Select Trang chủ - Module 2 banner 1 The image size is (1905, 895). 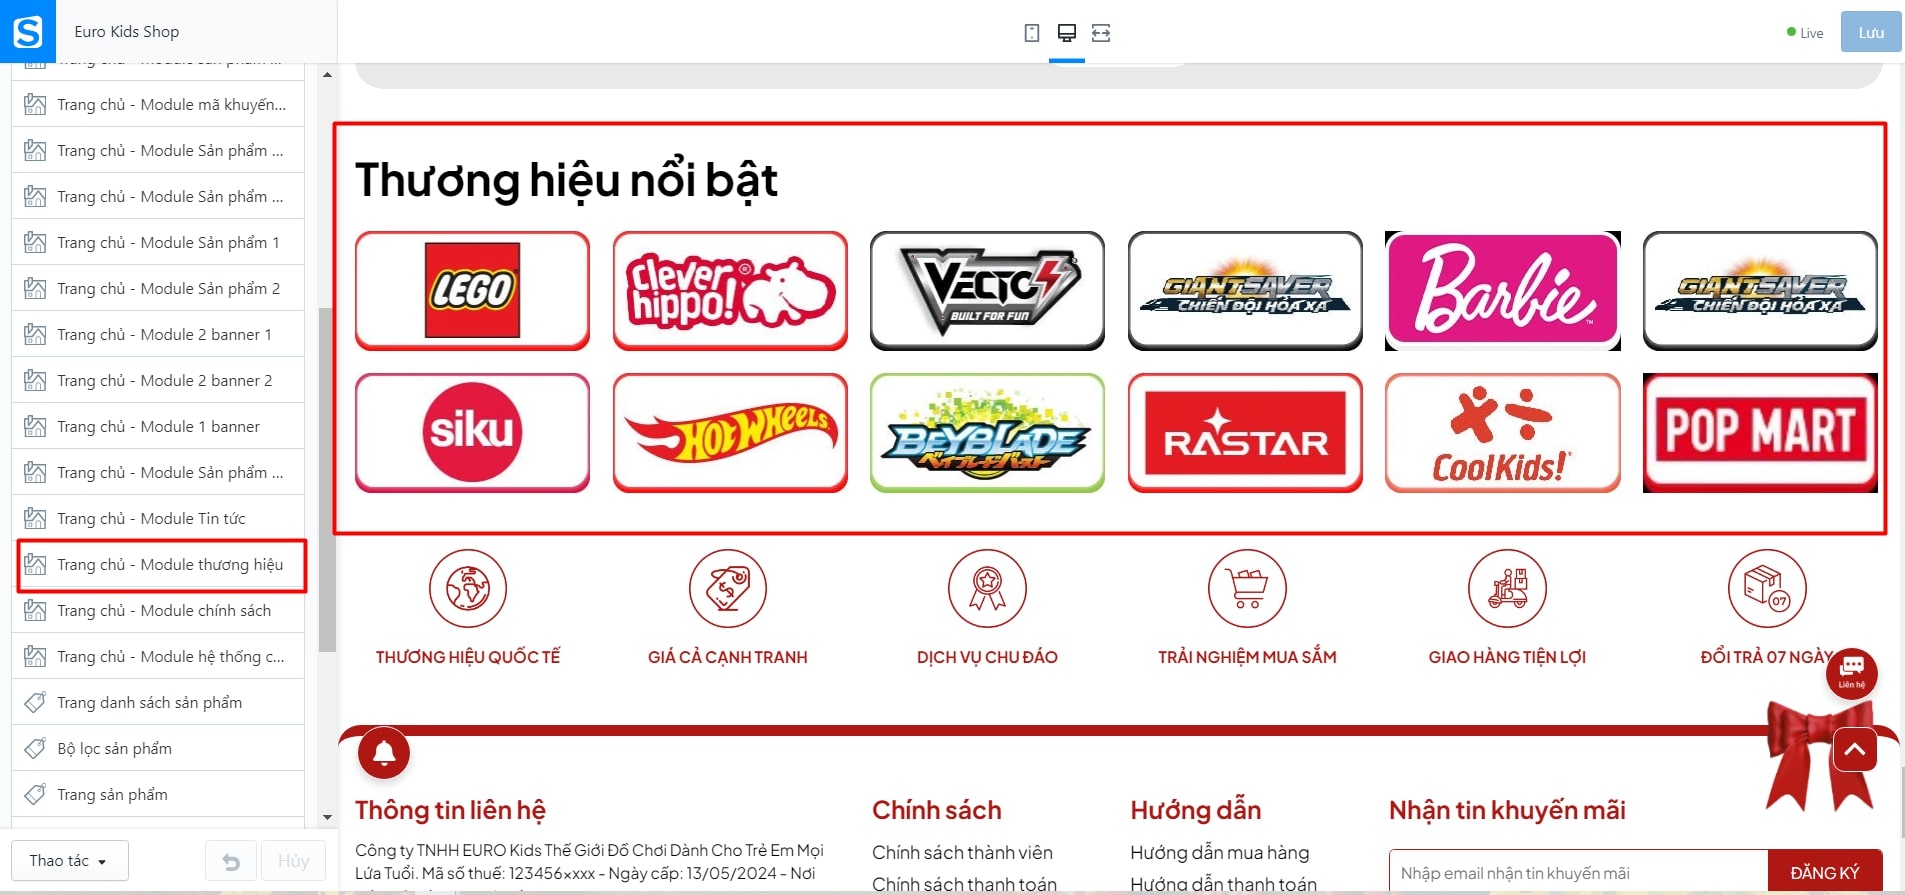tap(158, 335)
